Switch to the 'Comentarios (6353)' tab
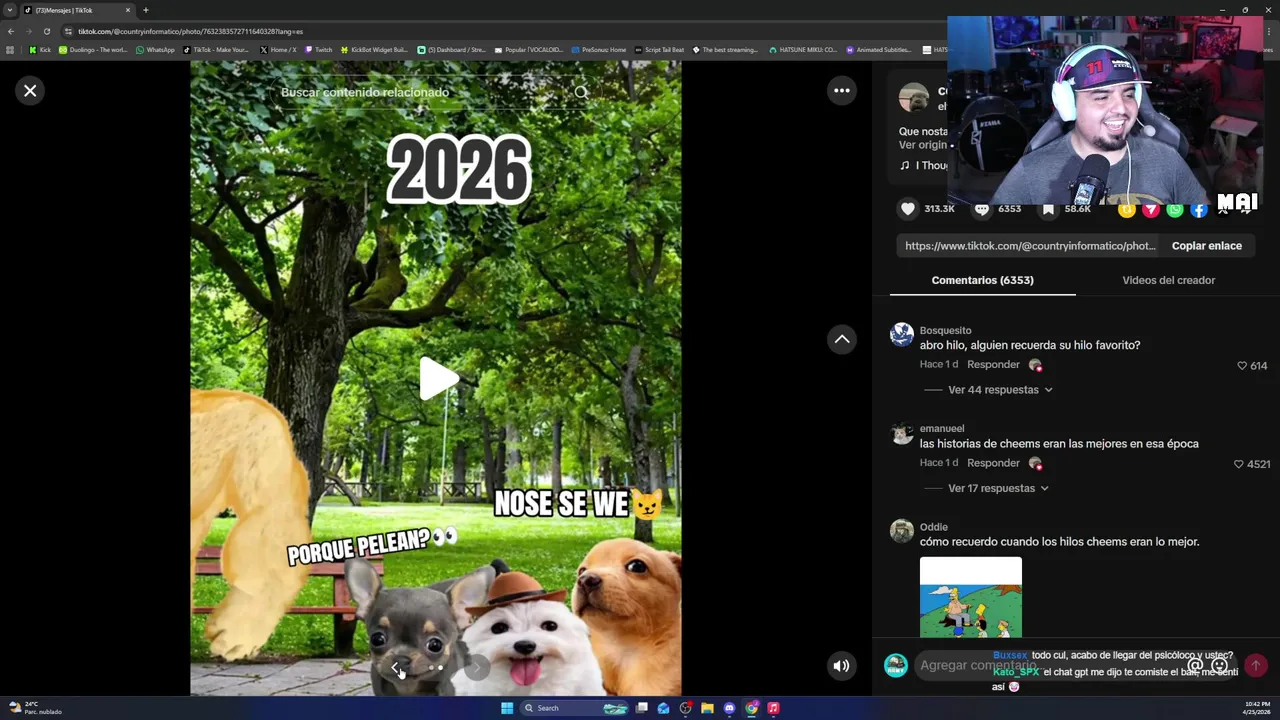The width and height of the screenshot is (1280, 720). (982, 280)
